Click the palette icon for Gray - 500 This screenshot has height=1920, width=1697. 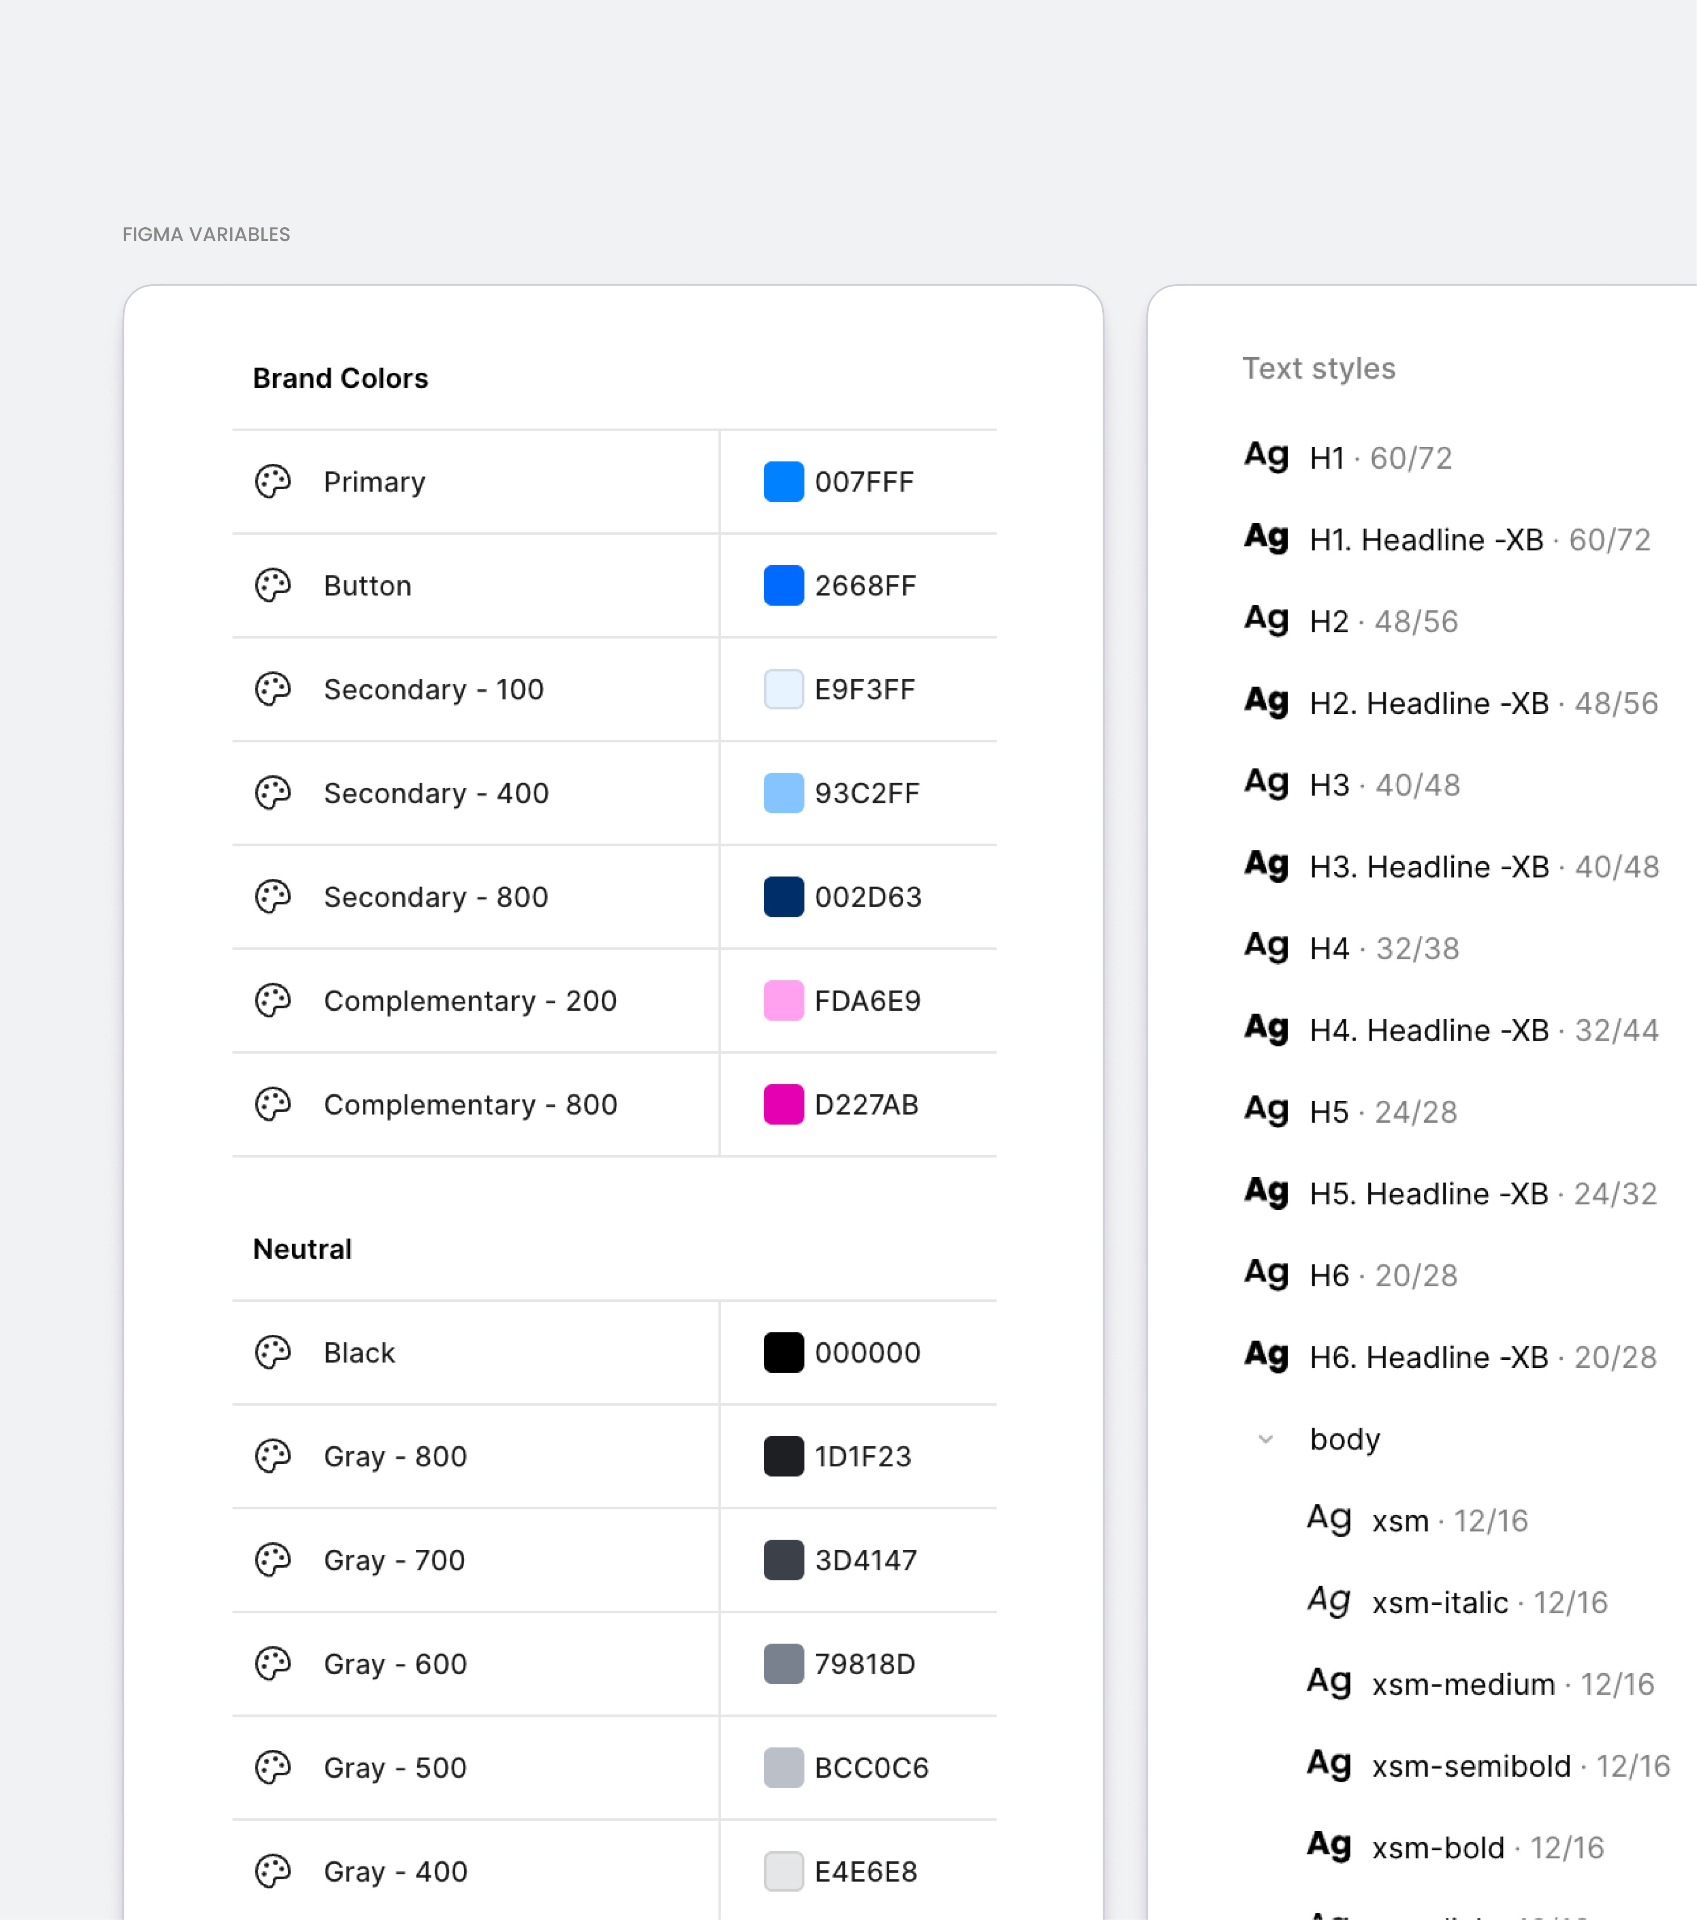pos(273,1768)
